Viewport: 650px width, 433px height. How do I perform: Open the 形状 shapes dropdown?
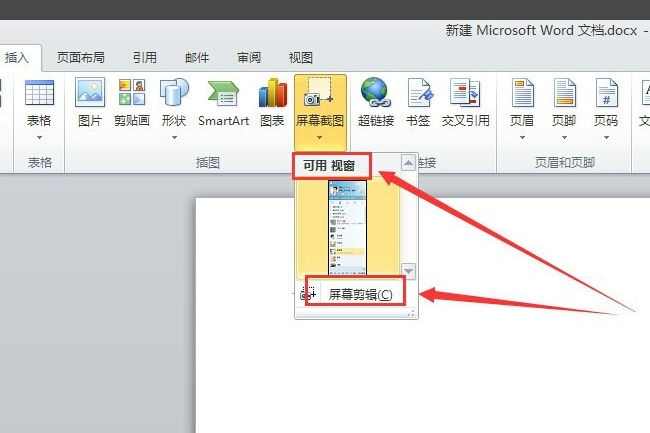pos(174,110)
